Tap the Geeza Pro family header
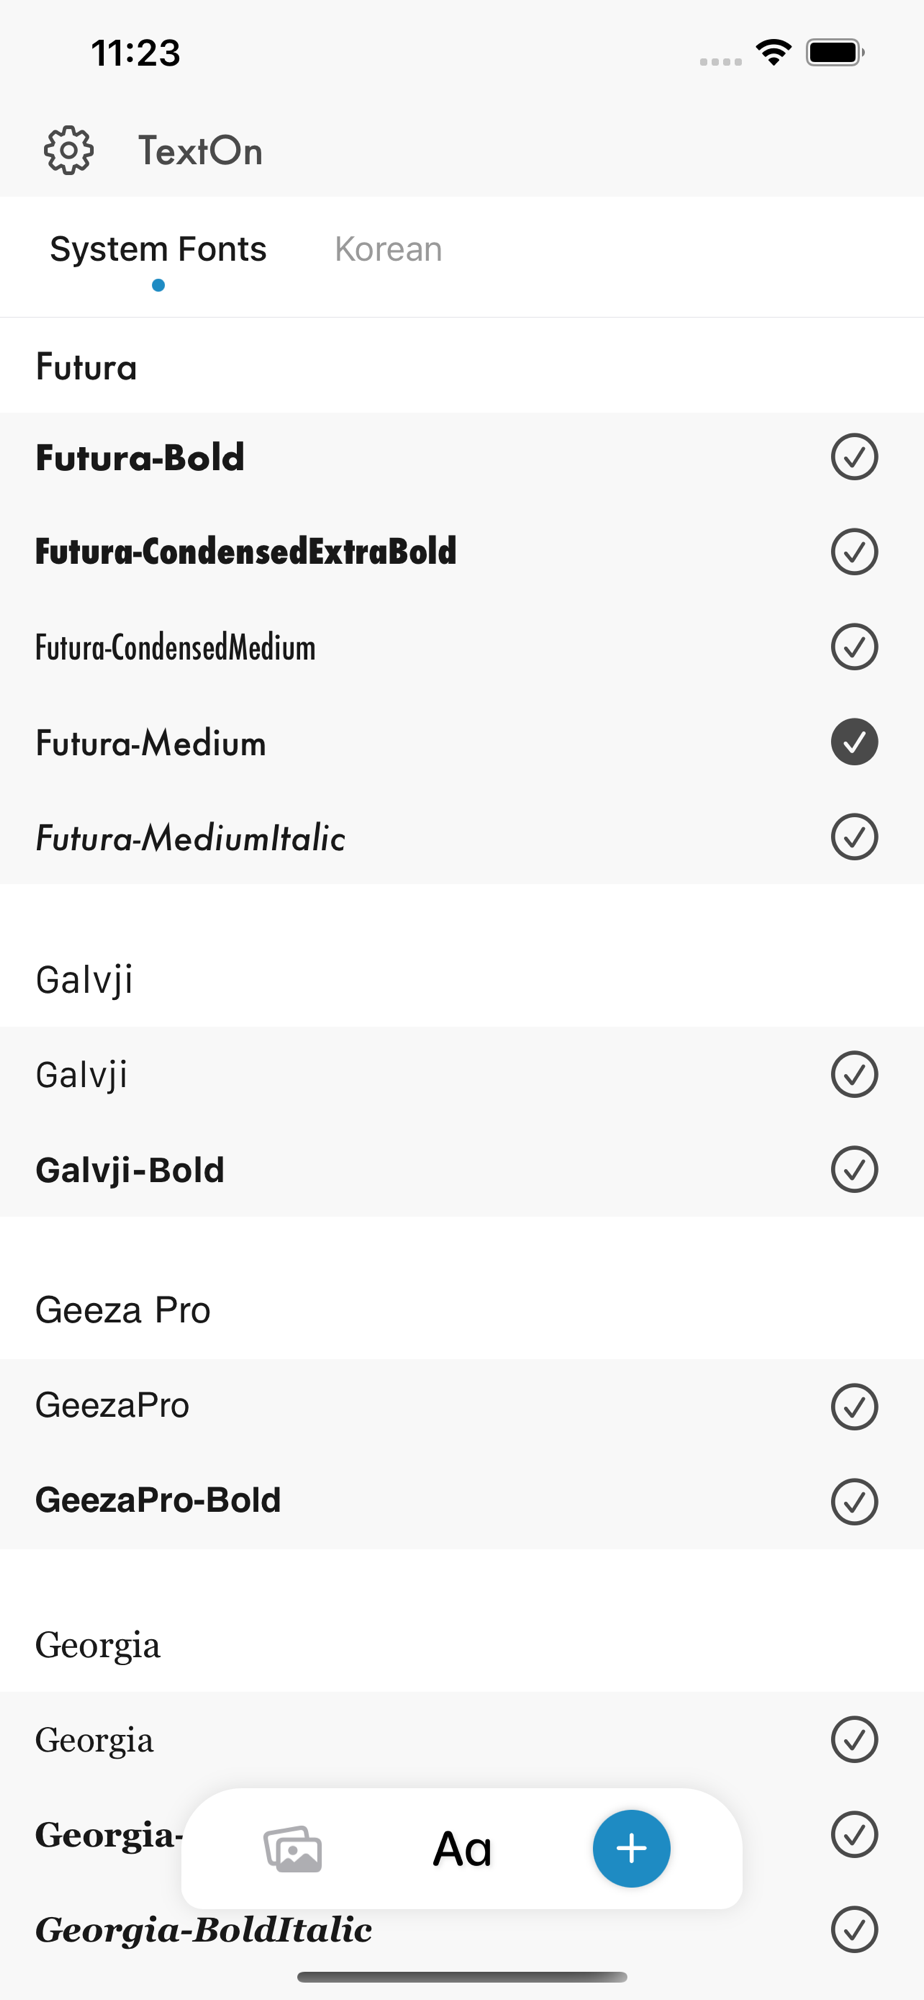This screenshot has width=924, height=2000. tap(123, 1310)
